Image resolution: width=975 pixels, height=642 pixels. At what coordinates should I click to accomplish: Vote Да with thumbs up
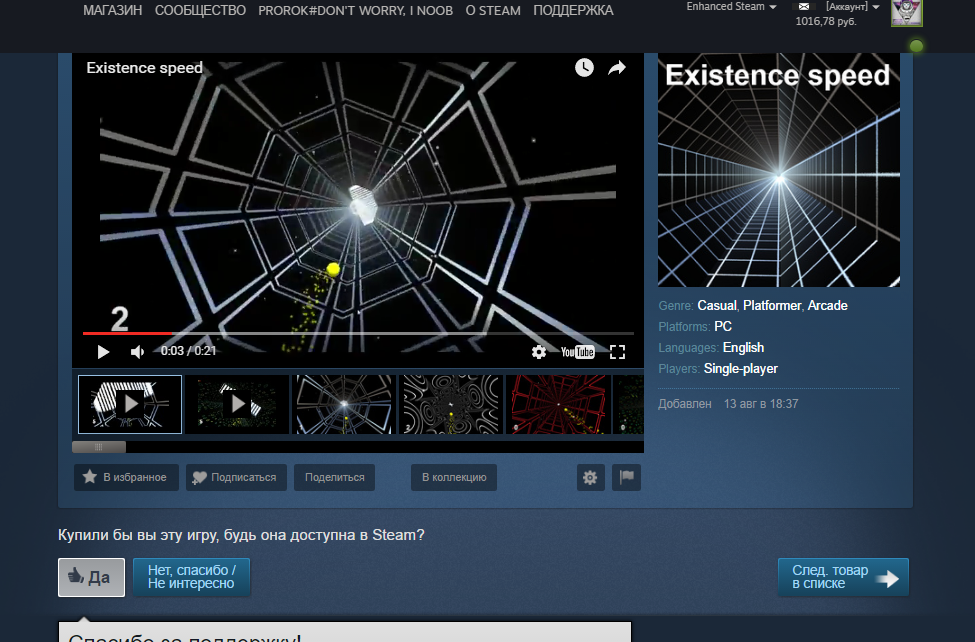[91, 577]
